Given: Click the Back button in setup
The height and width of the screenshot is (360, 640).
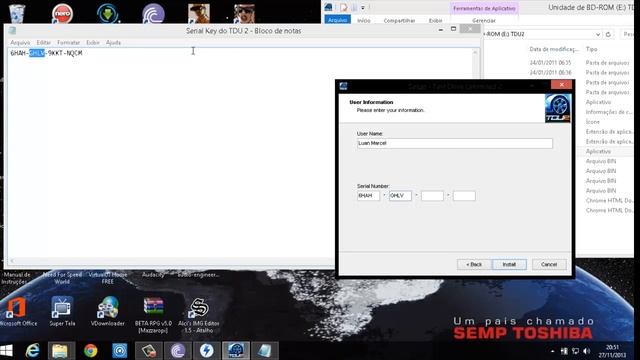Looking at the screenshot, I should click(x=473, y=264).
